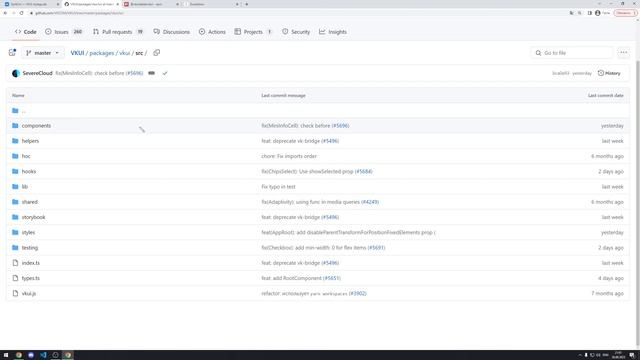
Task: Go to parent directory row
Action: coord(318,111)
